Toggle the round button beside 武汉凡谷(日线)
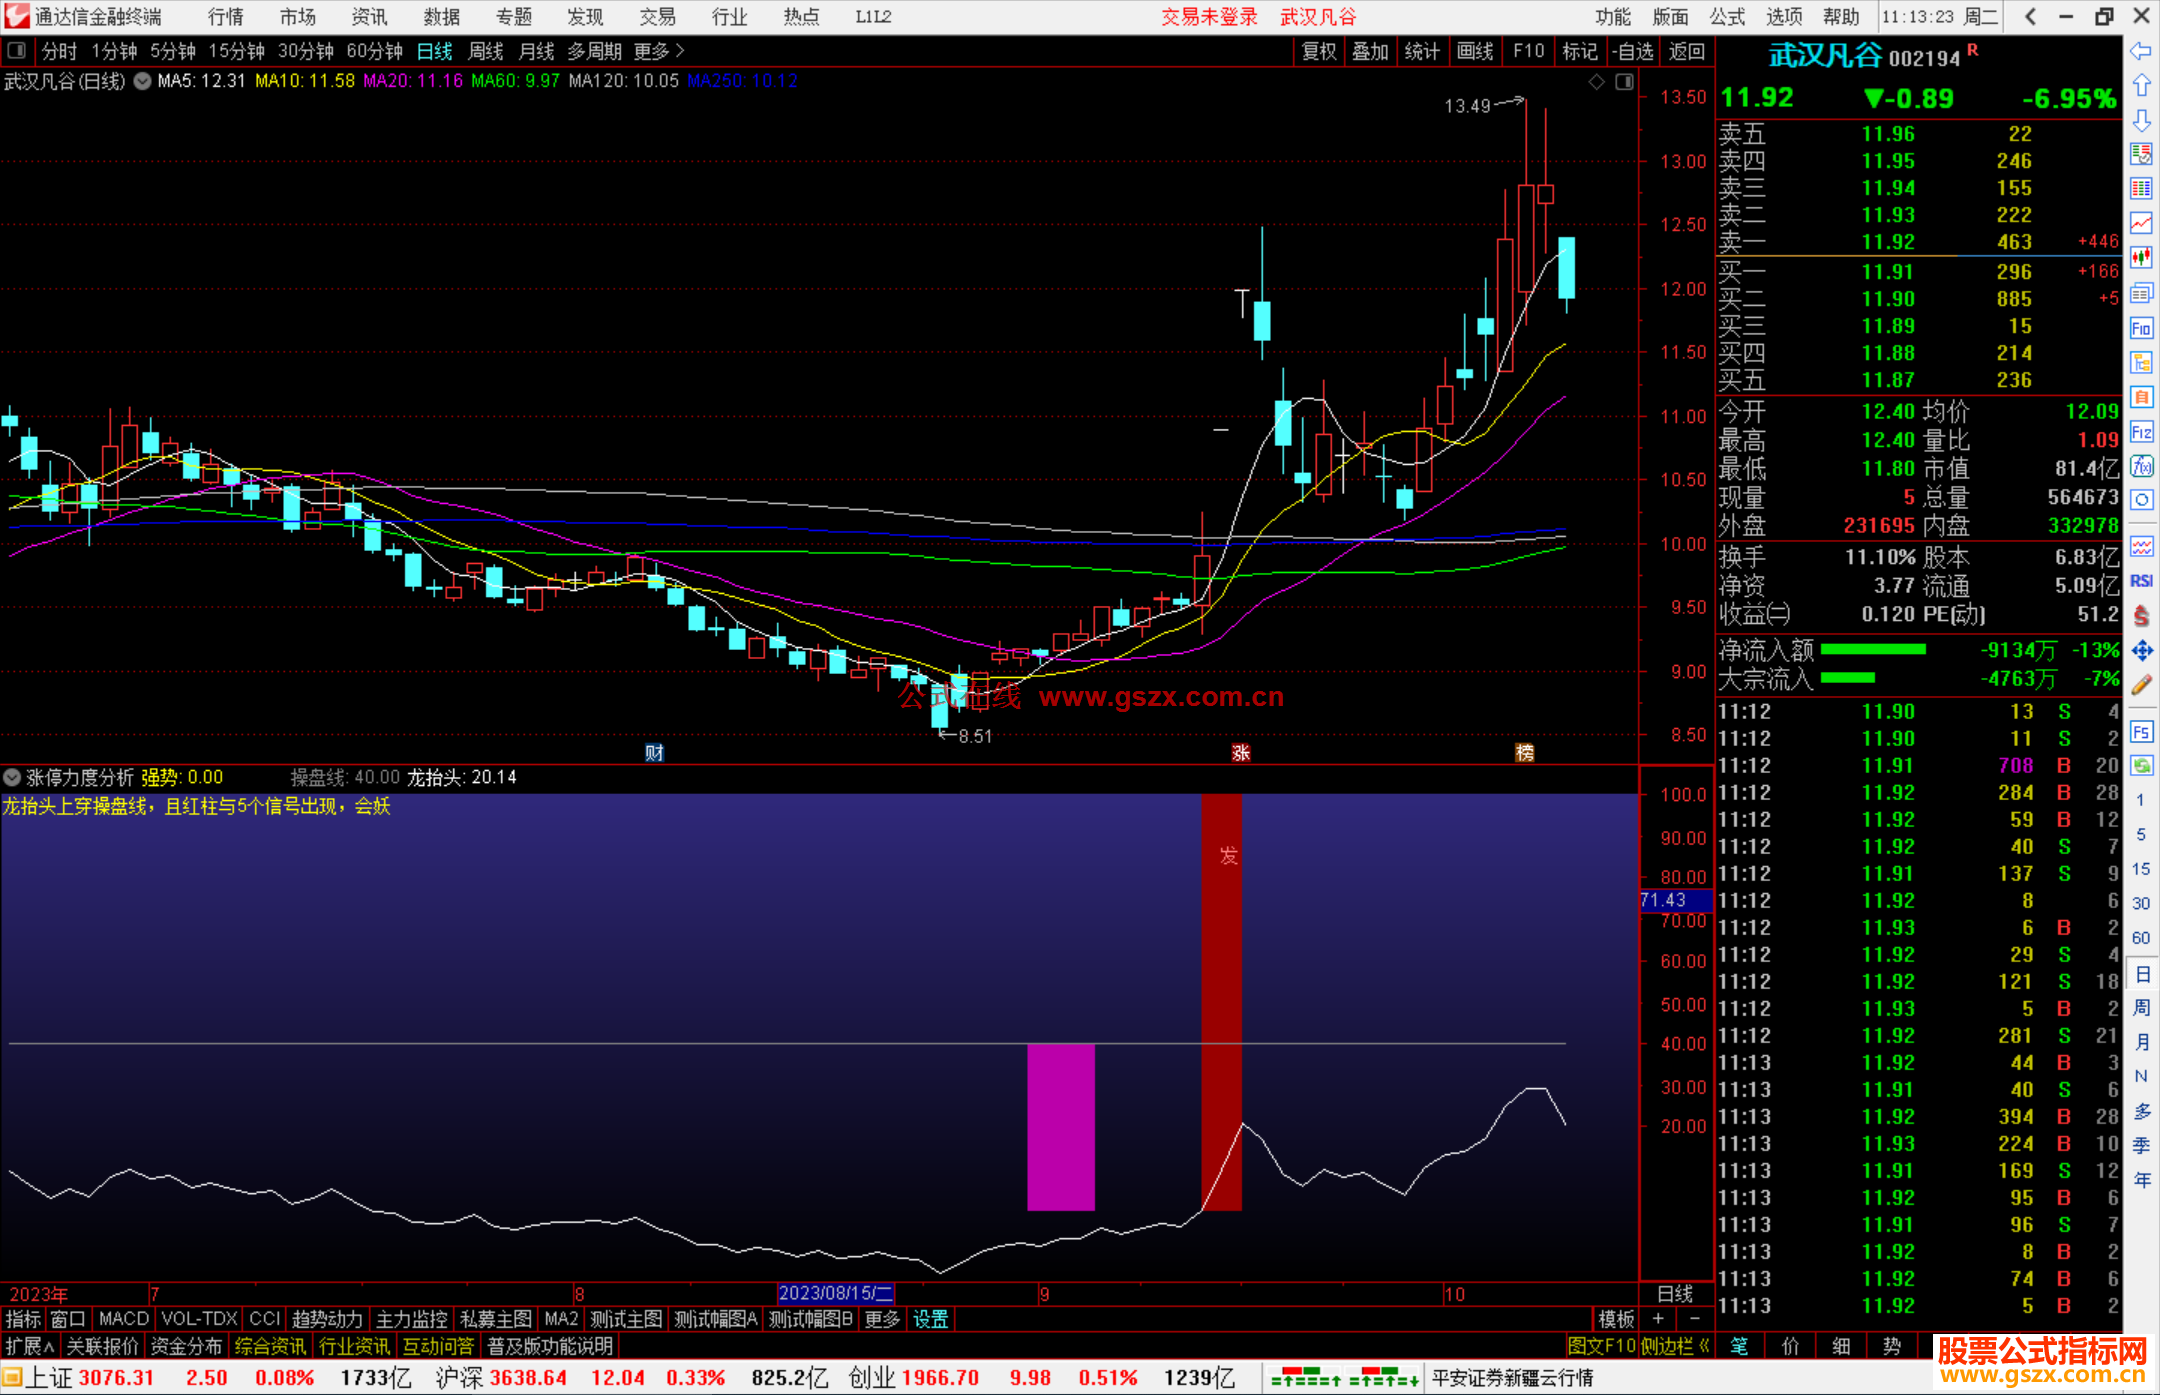The width and height of the screenshot is (2160, 1395). tap(143, 81)
